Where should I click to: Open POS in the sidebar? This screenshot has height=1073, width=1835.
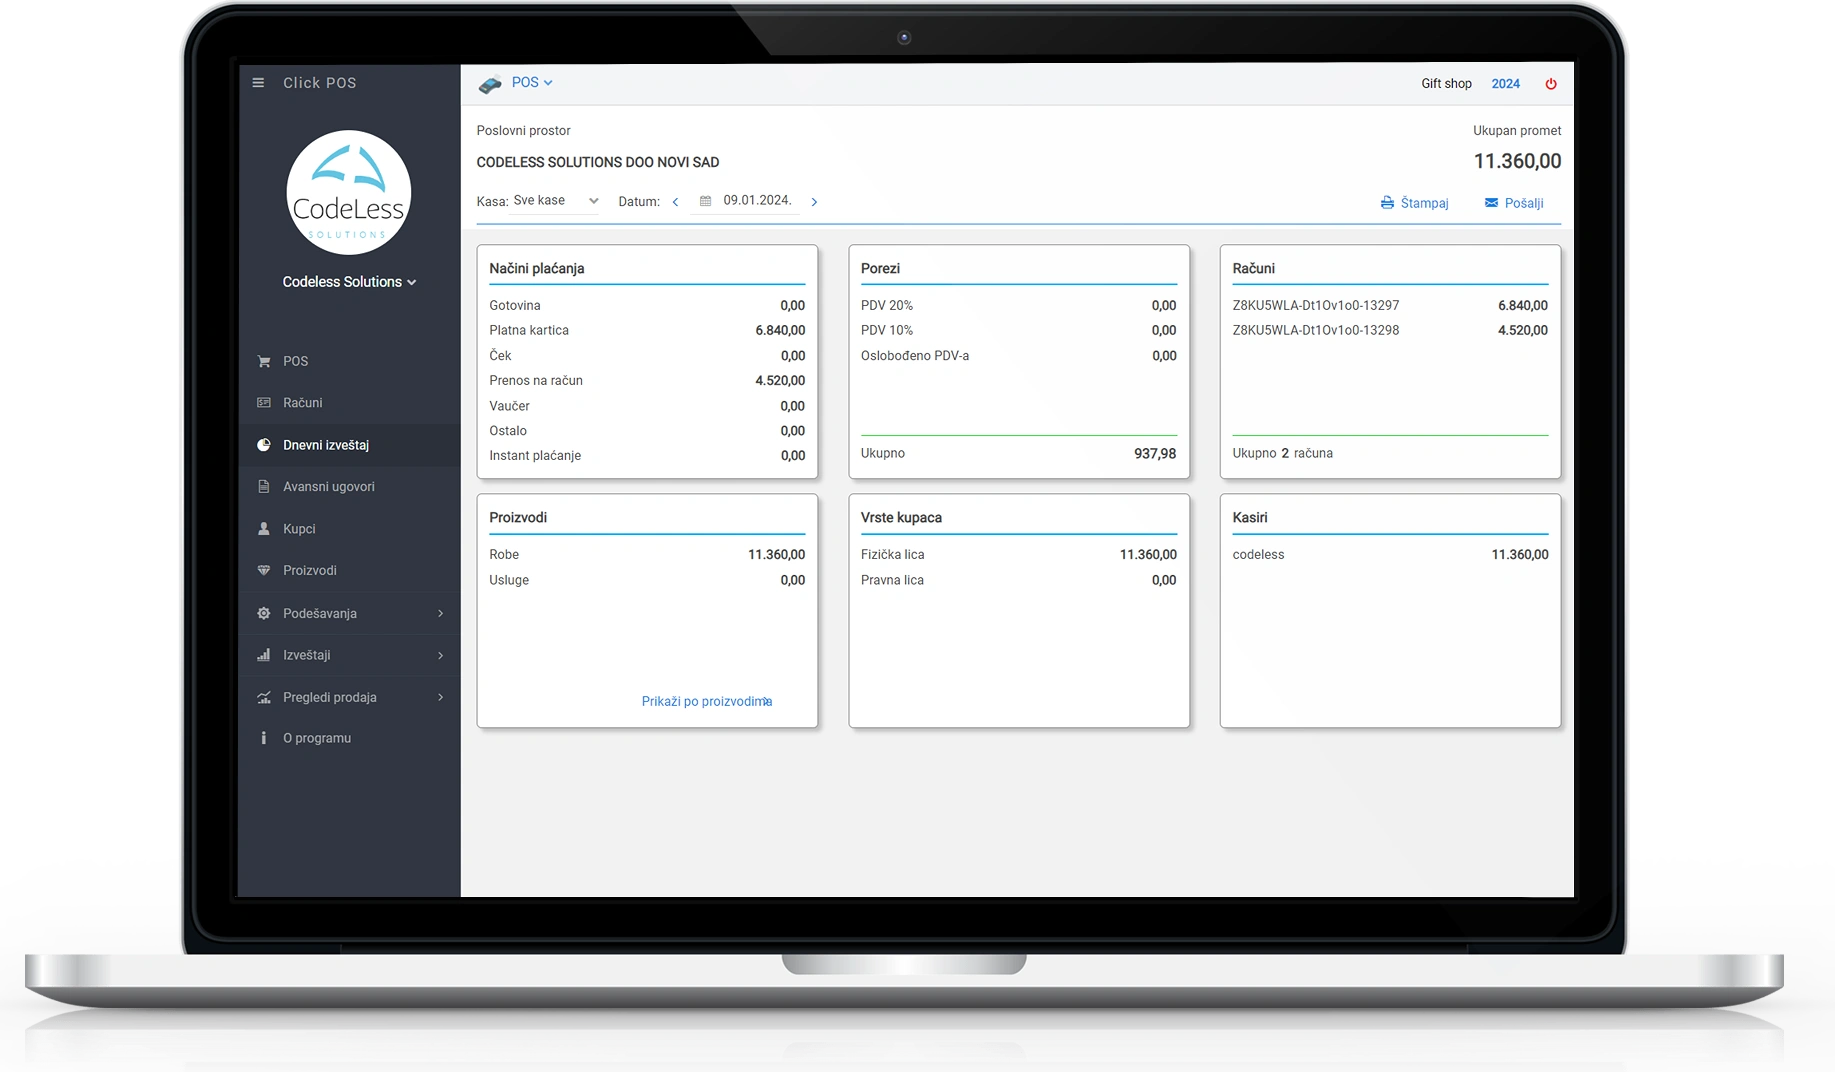350,361
